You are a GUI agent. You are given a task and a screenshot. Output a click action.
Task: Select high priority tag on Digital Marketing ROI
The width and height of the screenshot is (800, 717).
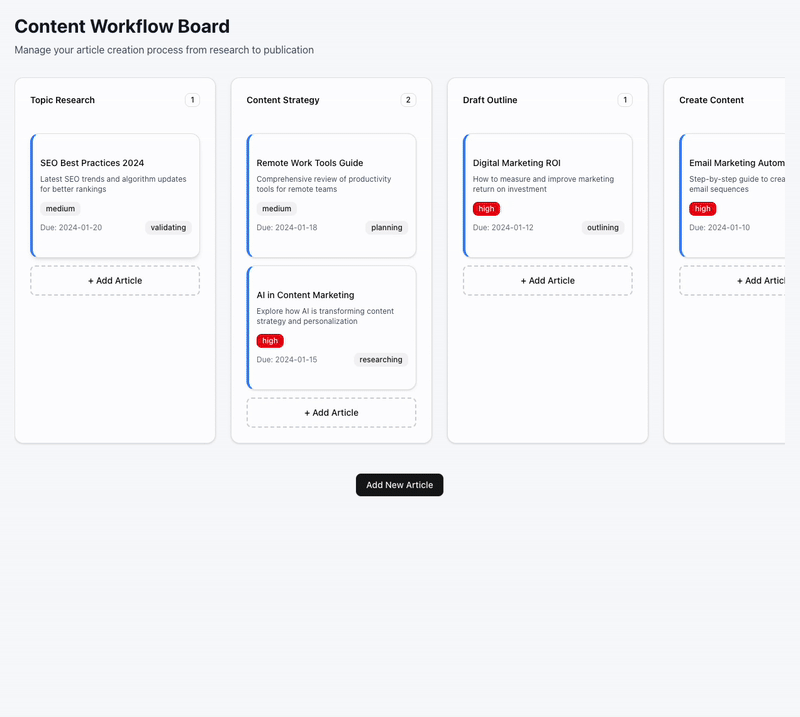coord(486,209)
